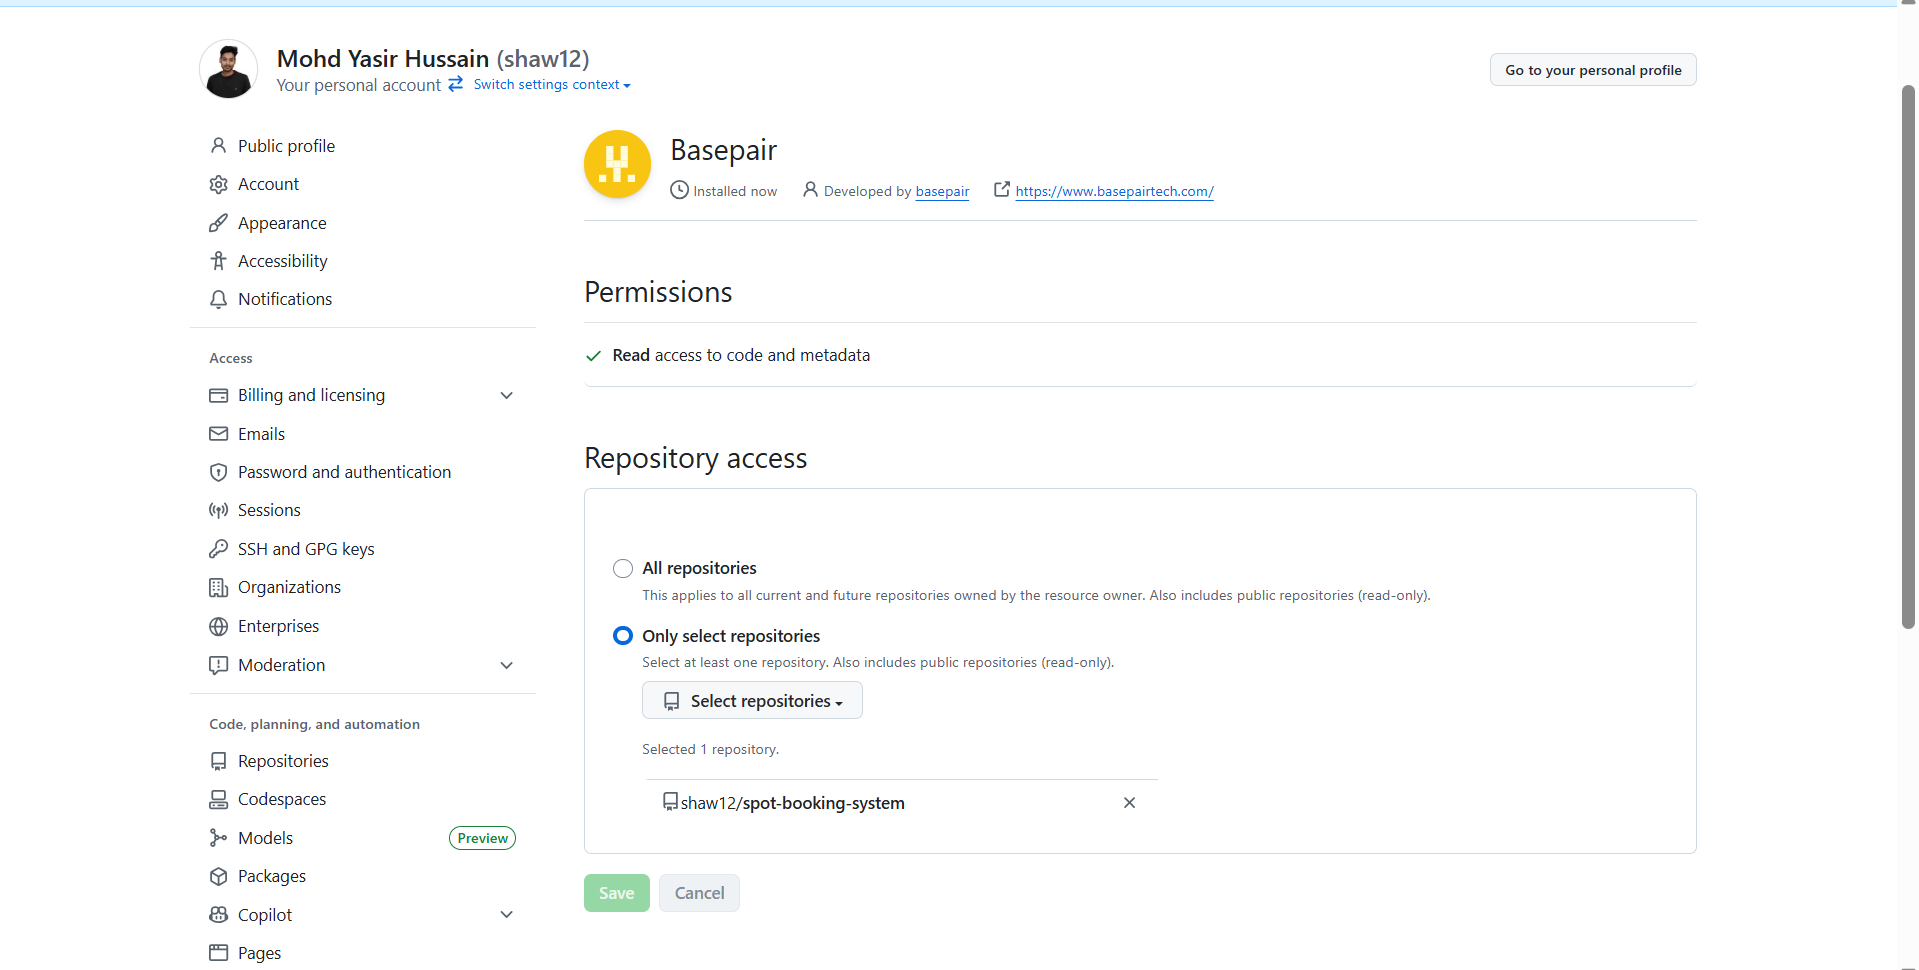1919x970 pixels.
Task: Click the SSH and GPG keys icon
Action: point(218,548)
